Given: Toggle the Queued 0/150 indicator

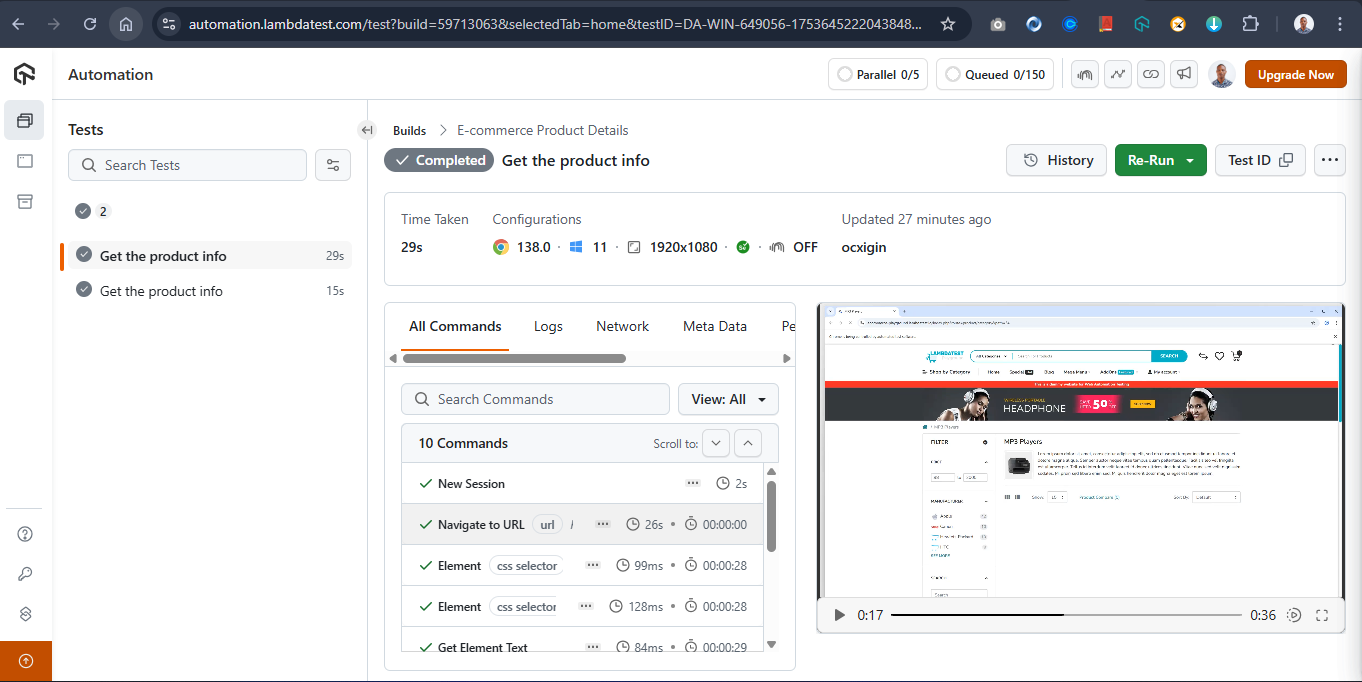Looking at the screenshot, I should [x=994, y=74].
